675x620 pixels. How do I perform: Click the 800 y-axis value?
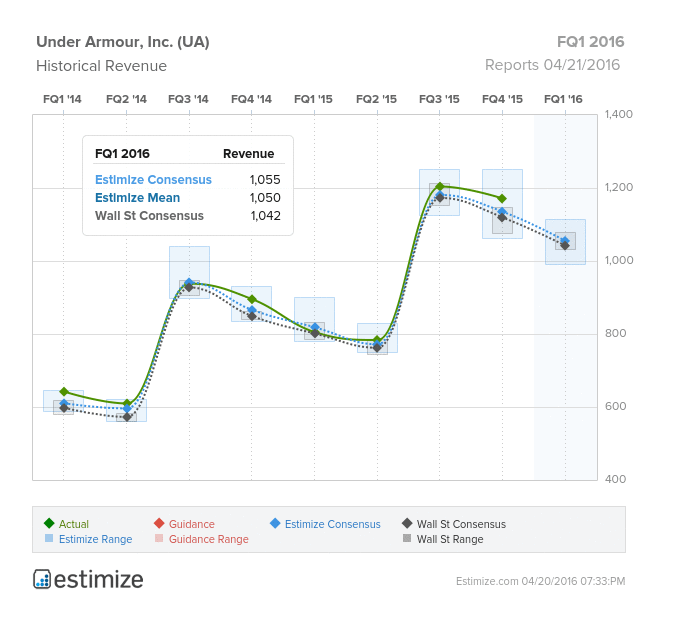pos(615,333)
